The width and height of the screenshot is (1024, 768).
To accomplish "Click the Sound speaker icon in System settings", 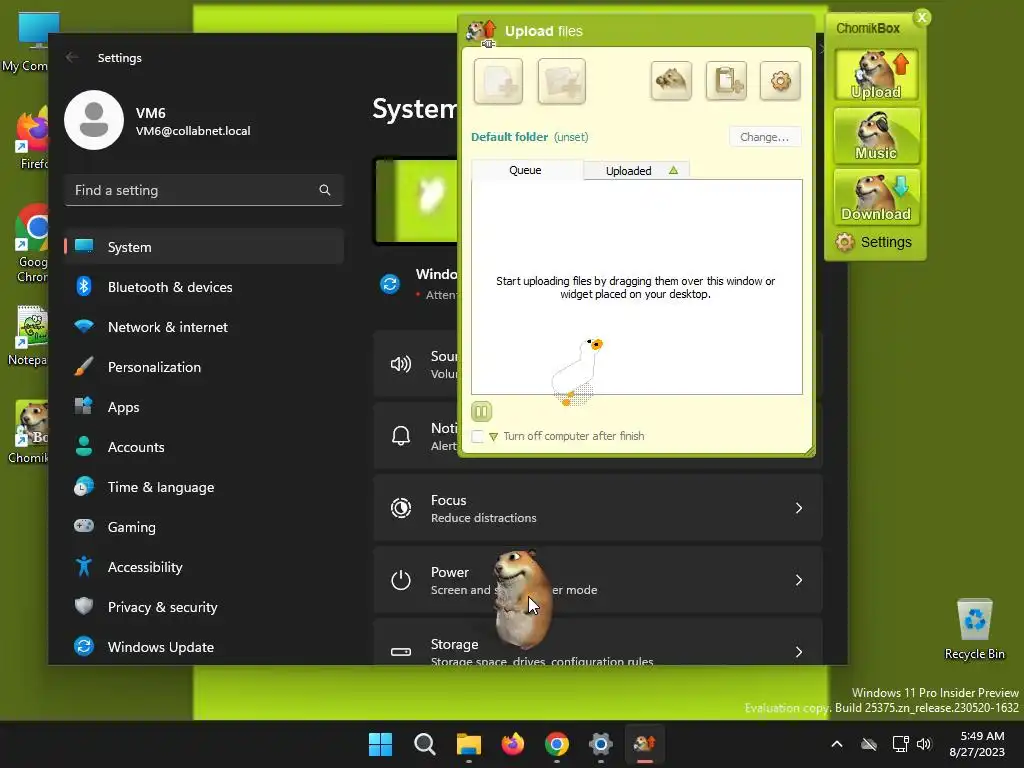I will coord(400,364).
